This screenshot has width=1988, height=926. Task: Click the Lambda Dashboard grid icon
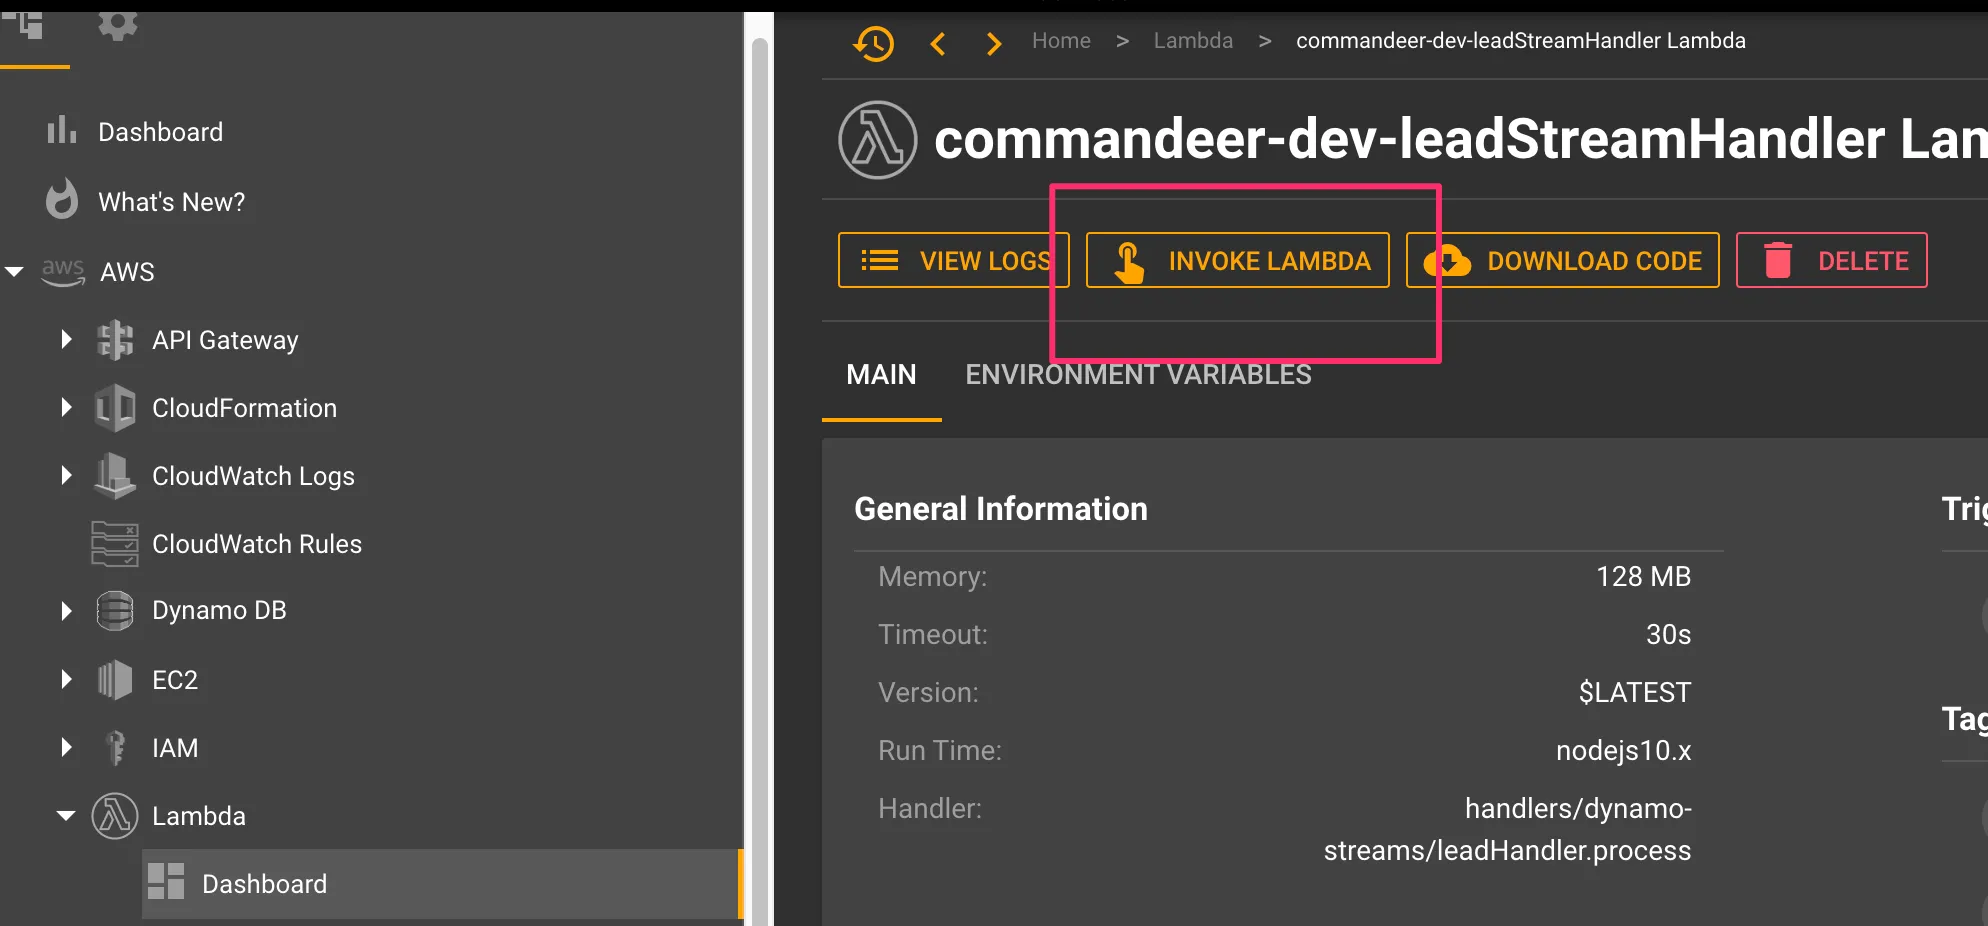click(x=166, y=881)
